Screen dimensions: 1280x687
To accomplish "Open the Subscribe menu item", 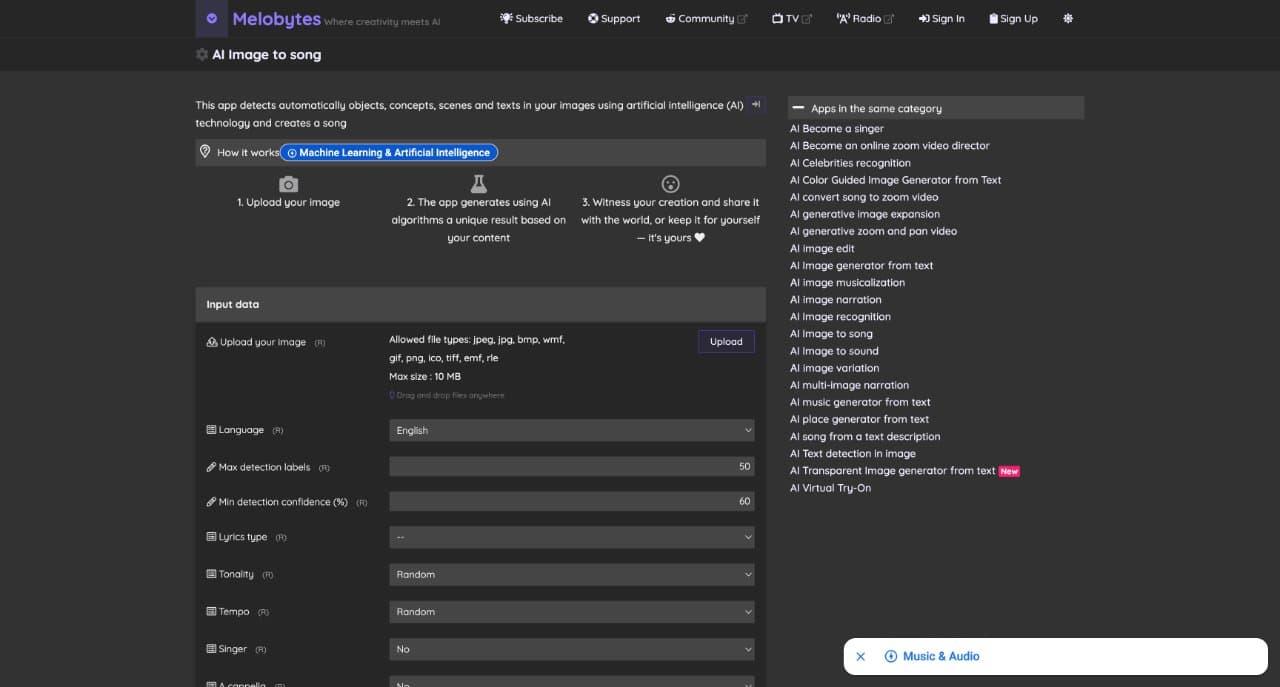I will pos(532,18).
